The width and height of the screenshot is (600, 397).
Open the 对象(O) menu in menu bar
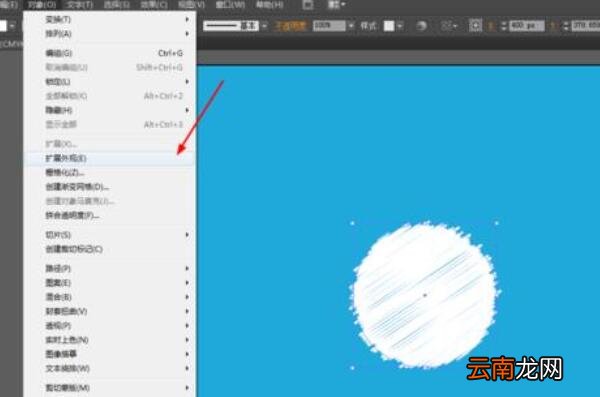pyautogui.click(x=42, y=5)
